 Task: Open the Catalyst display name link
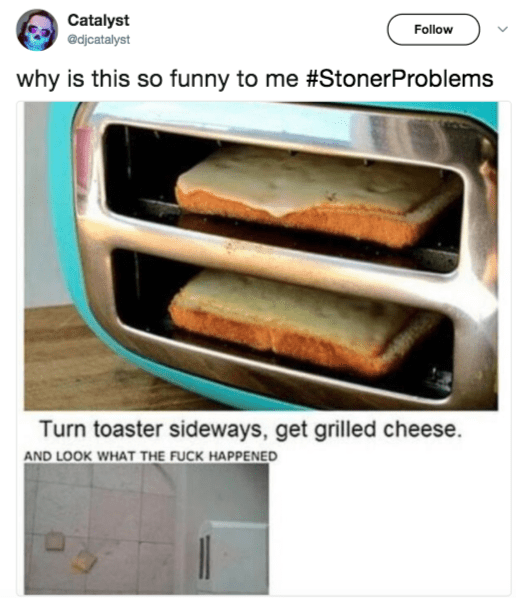coord(98,20)
